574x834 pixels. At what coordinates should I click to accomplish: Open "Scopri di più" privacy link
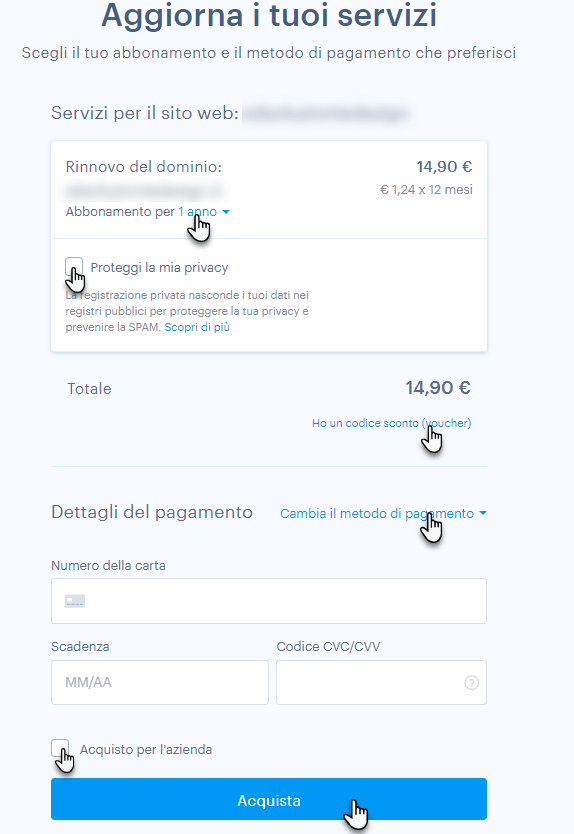tap(197, 327)
